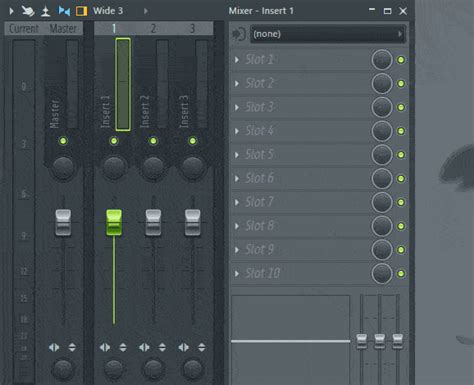The width and height of the screenshot is (474, 385).
Task: Click the Insert 2 volume fader
Action: [x=153, y=223]
